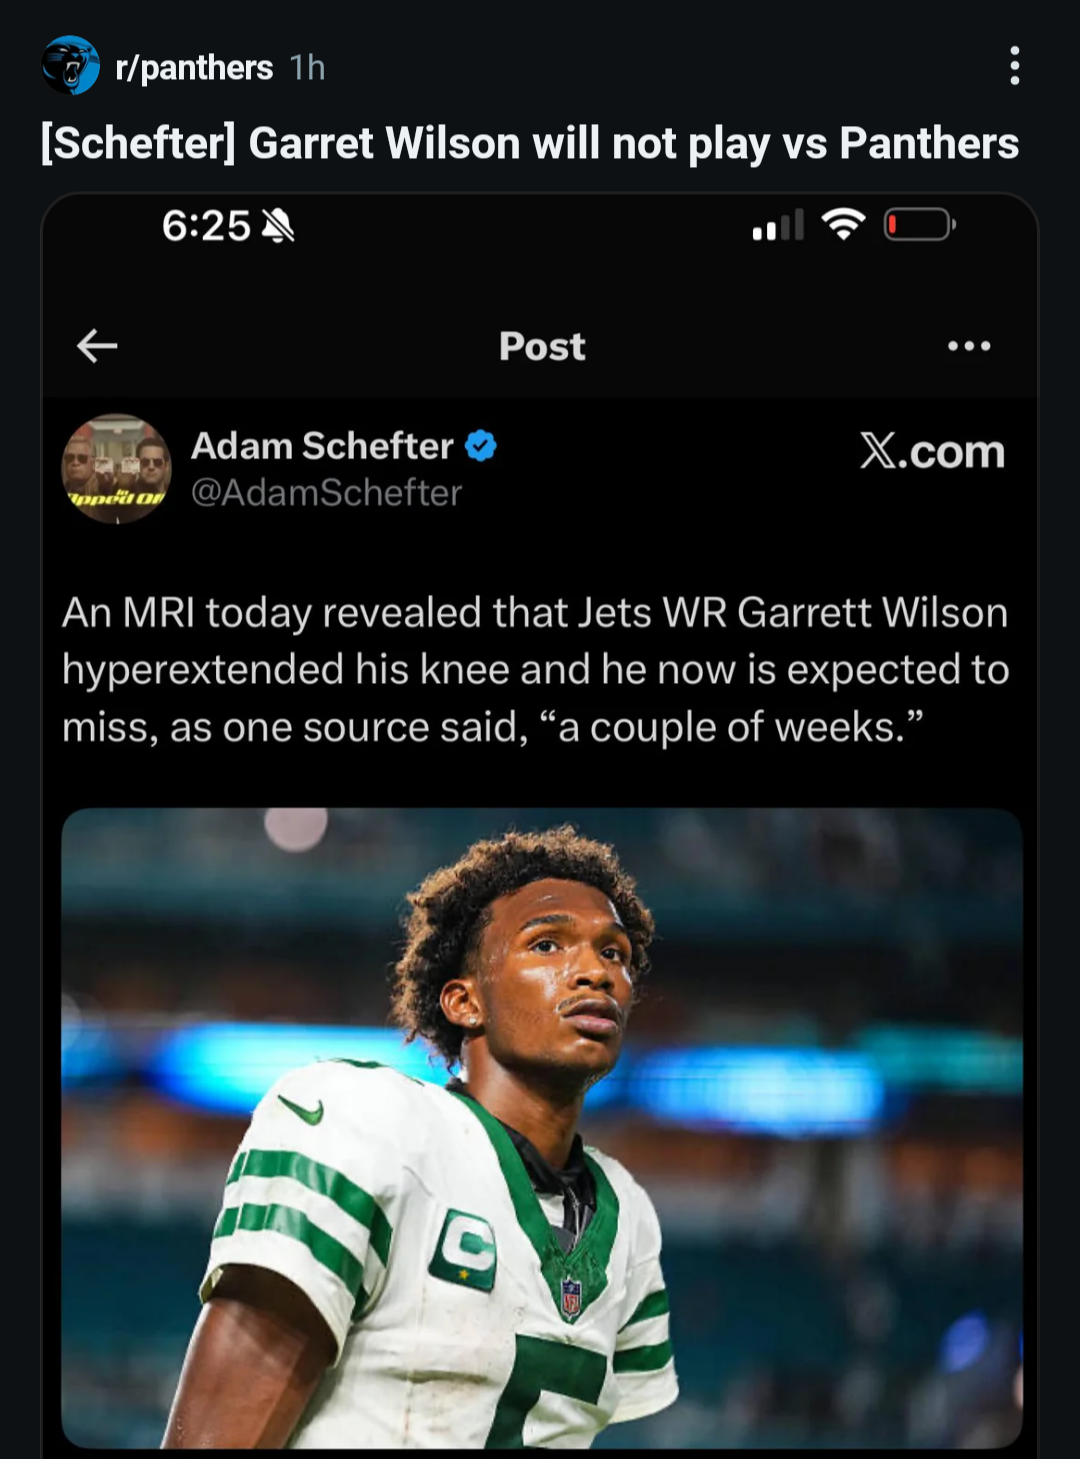Tap Adam Schefter's profile picture
This screenshot has width=1080, height=1459.
(x=117, y=468)
